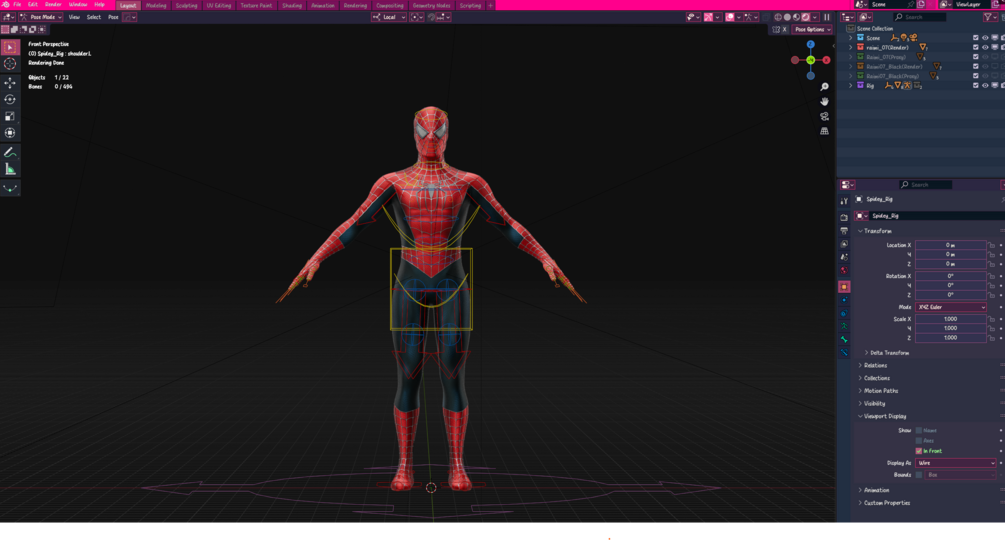This screenshot has width=1005, height=540.
Task: Hide the Scene collection in viewport
Action: click(x=985, y=38)
